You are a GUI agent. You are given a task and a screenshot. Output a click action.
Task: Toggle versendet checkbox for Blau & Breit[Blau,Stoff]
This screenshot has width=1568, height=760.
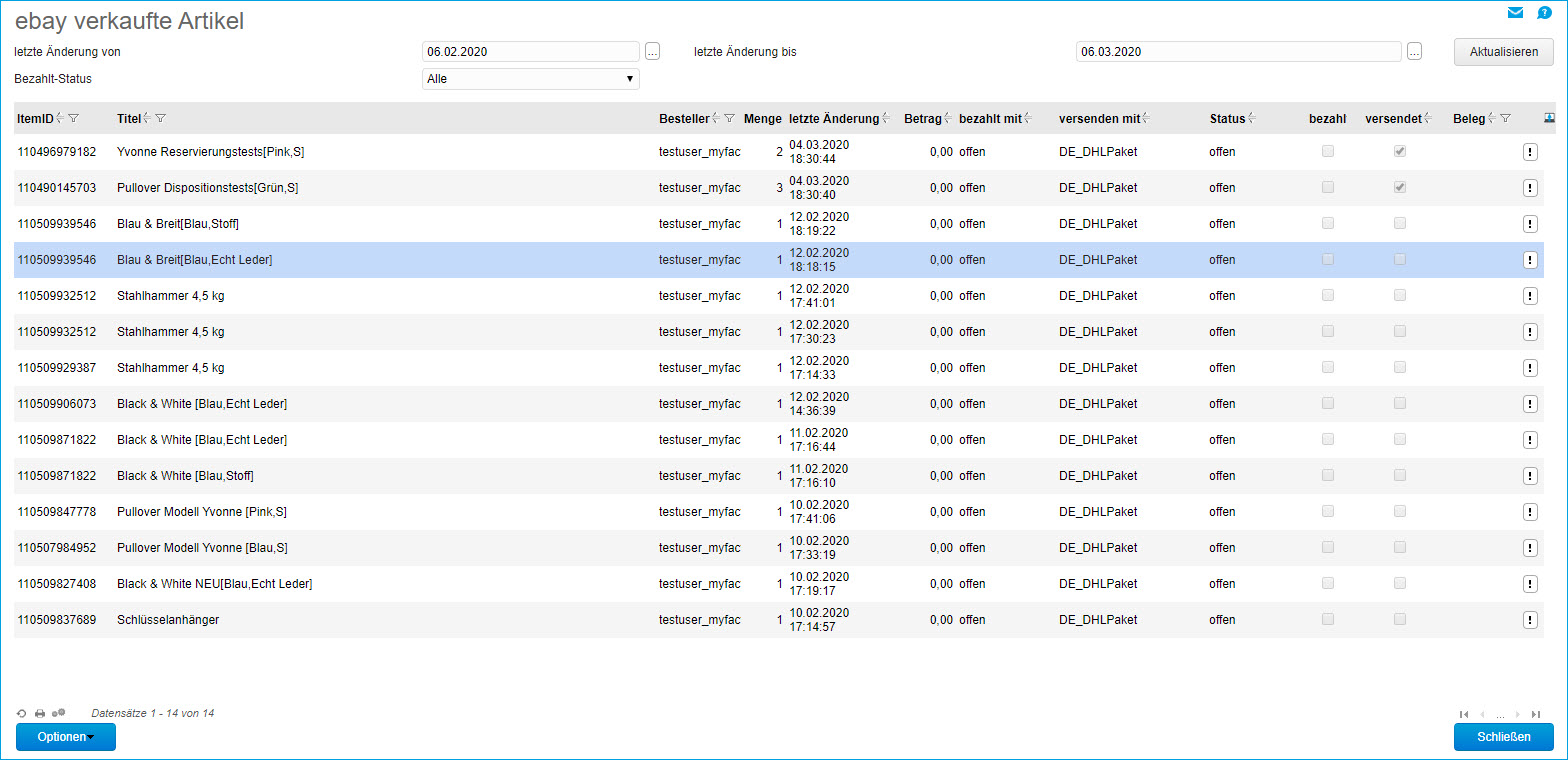[x=1400, y=224]
